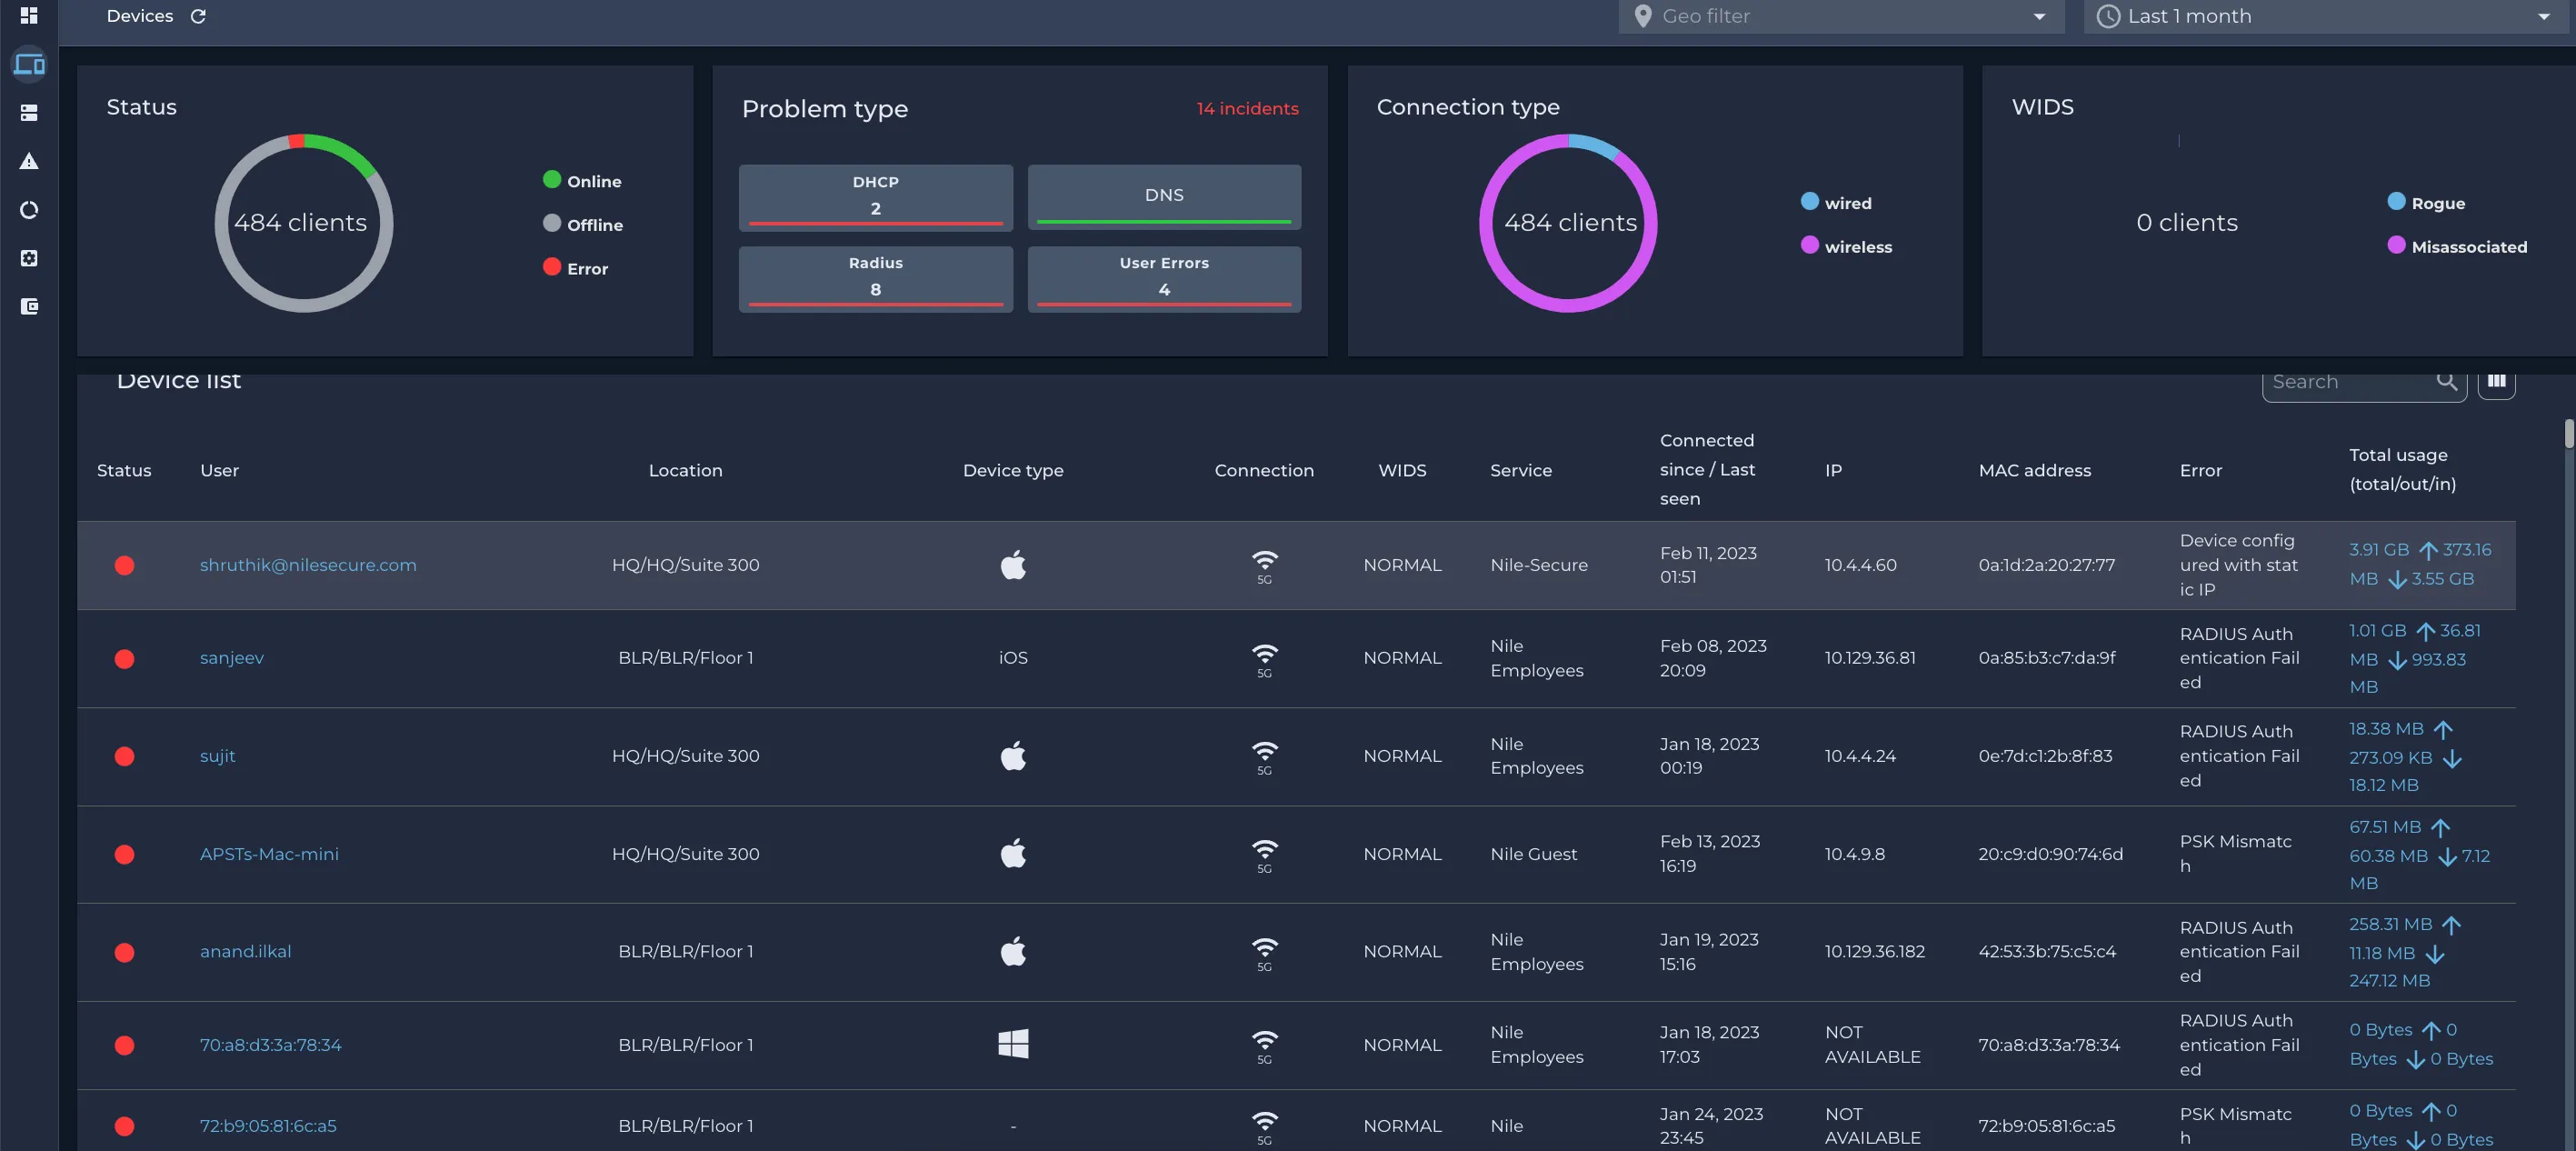This screenshot has width=2576, height=1151.
Task: Toggle the Online legend in Status chart
Action: [x=583, y=181]
